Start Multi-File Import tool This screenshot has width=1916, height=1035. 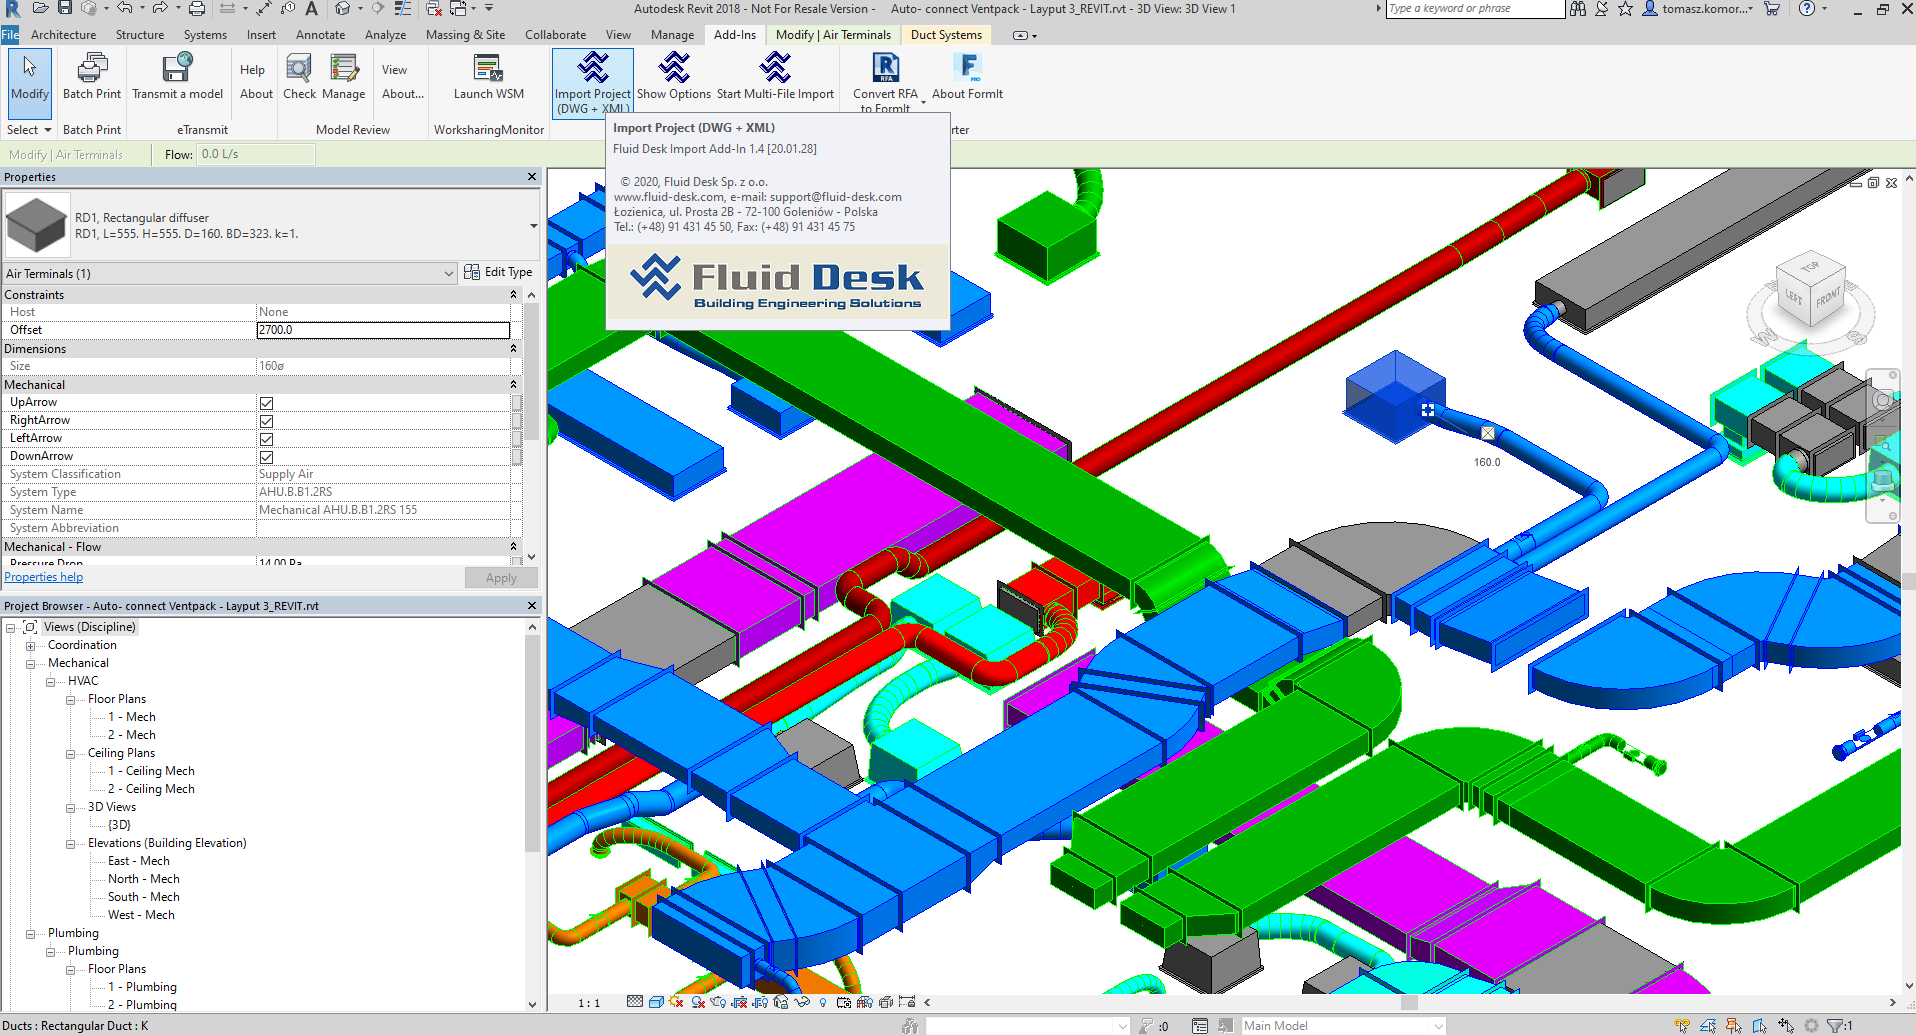click(x=775, y=69)
